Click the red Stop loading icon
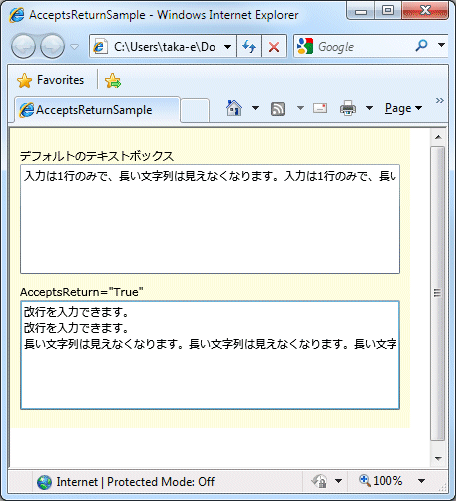Viewport: 456px width, 501px height. [x=274, y=46]
